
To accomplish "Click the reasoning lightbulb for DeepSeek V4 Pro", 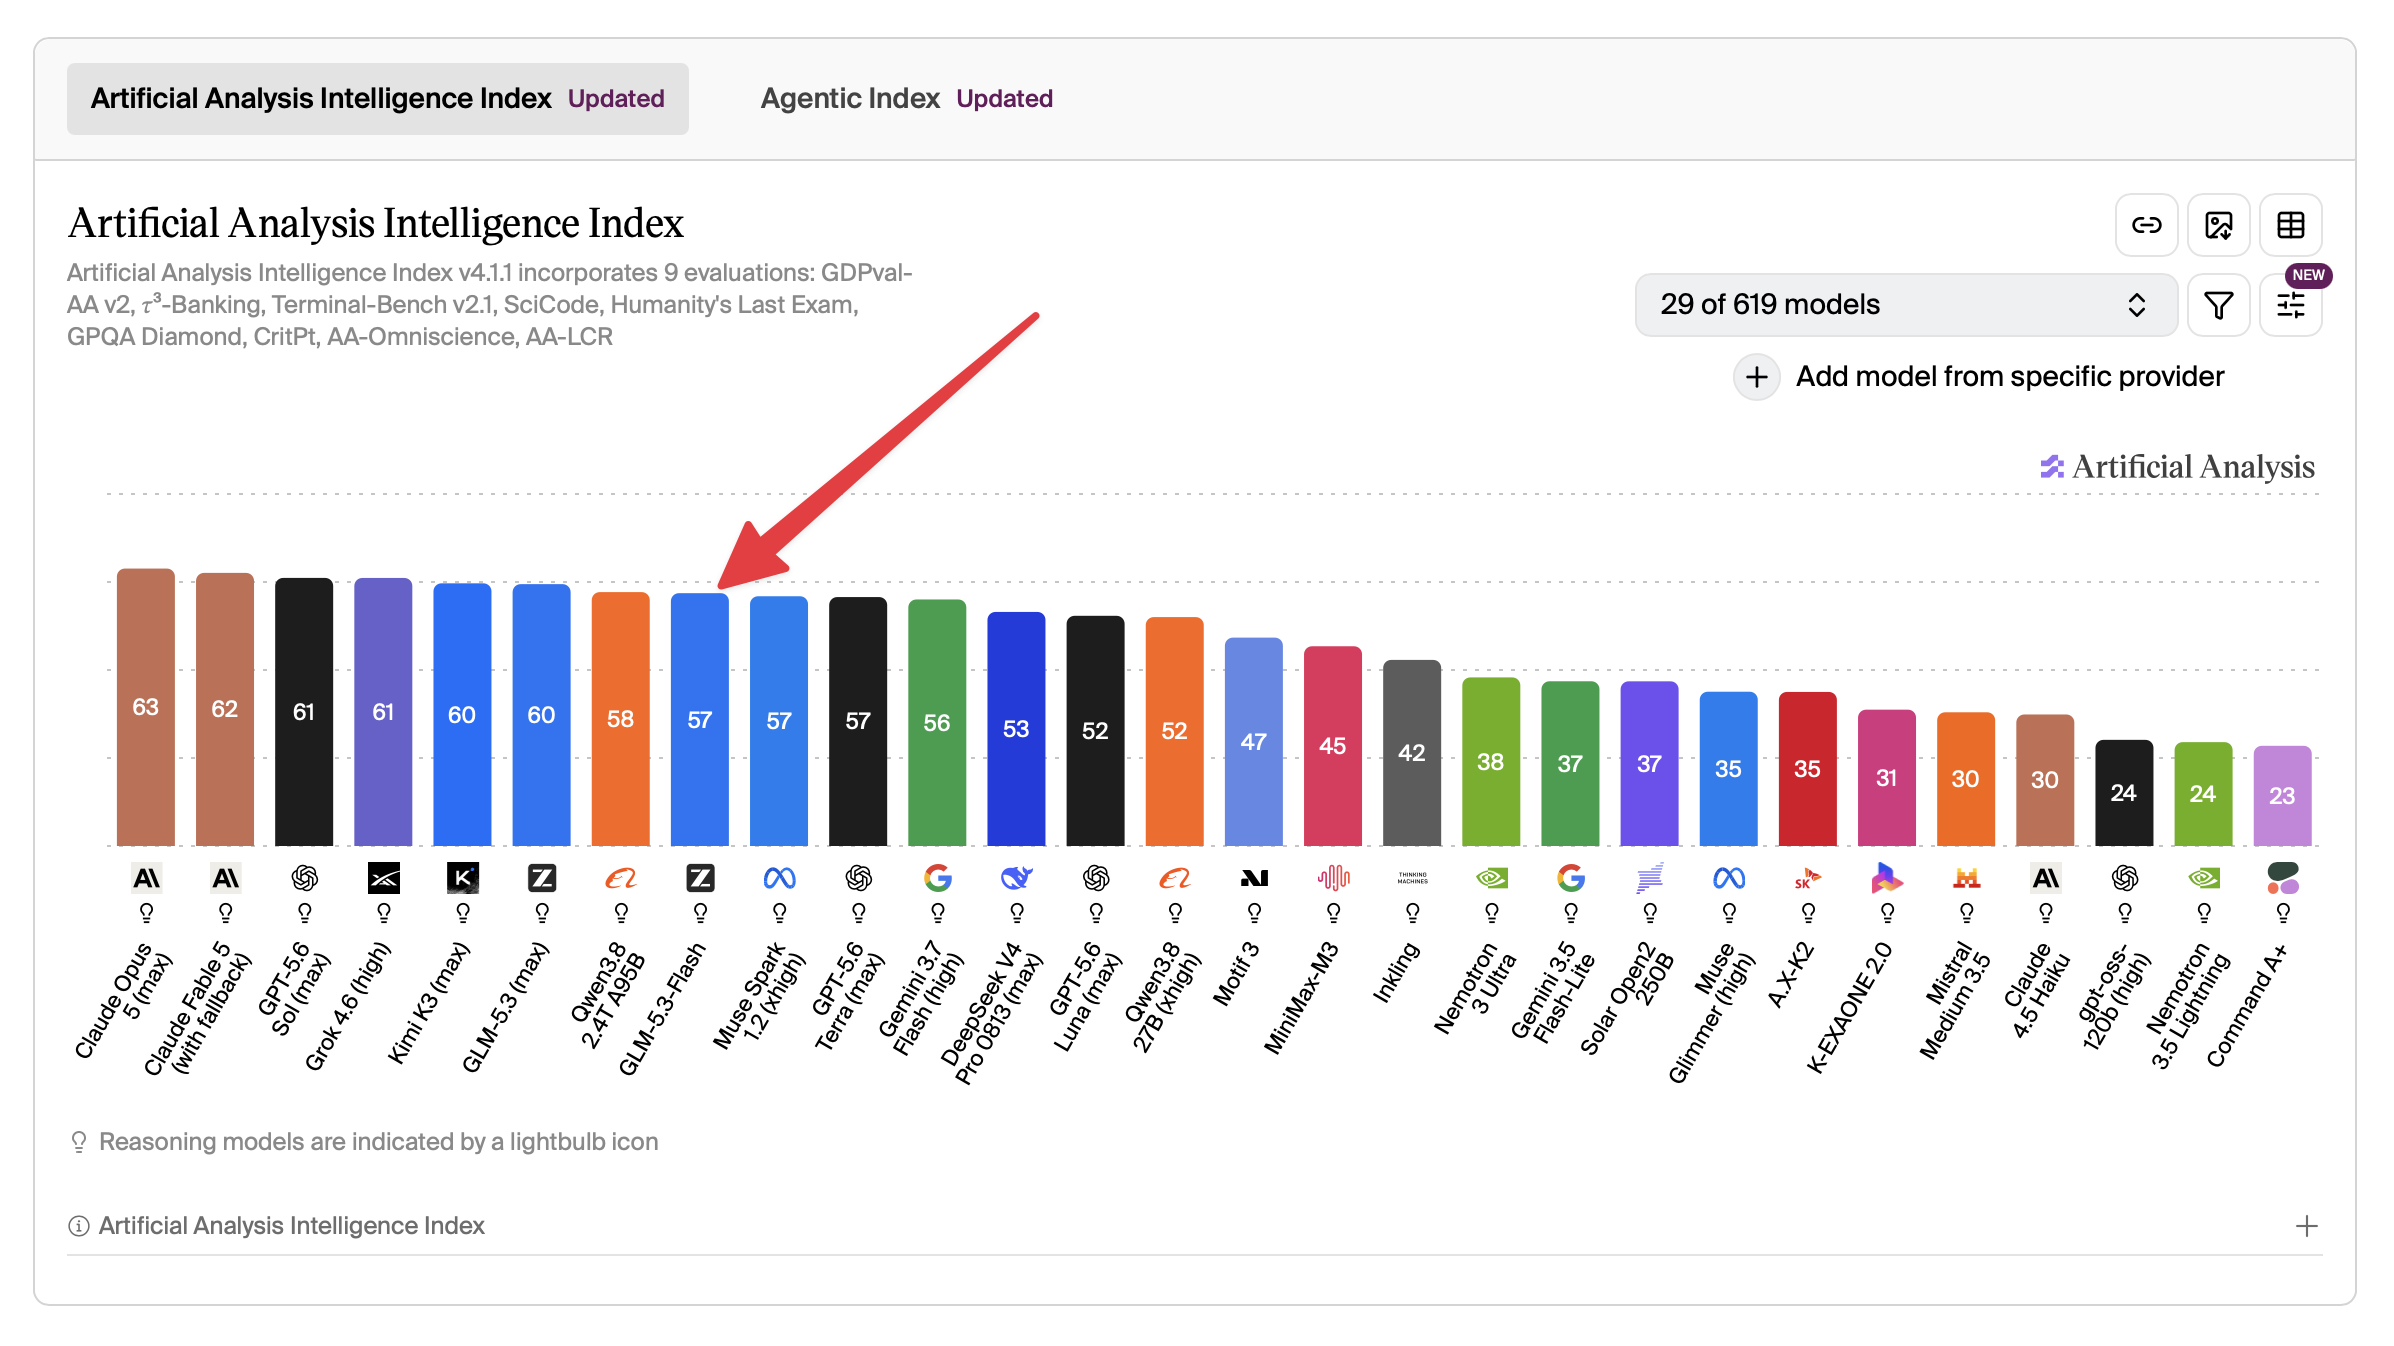I will [x=1016, y=912].
